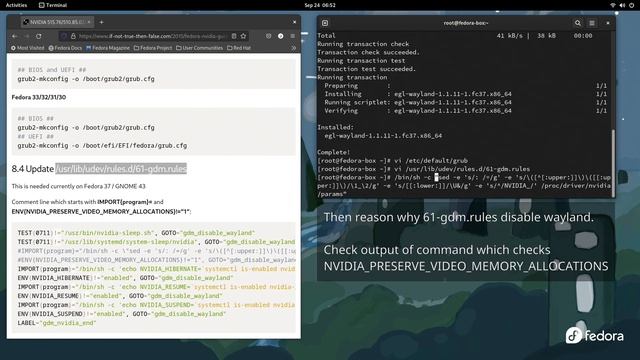This screenshot has height=360, width=640.
Task: Select the NVIDIA 515.76 browser tab
Action: [x=57, y=22]
